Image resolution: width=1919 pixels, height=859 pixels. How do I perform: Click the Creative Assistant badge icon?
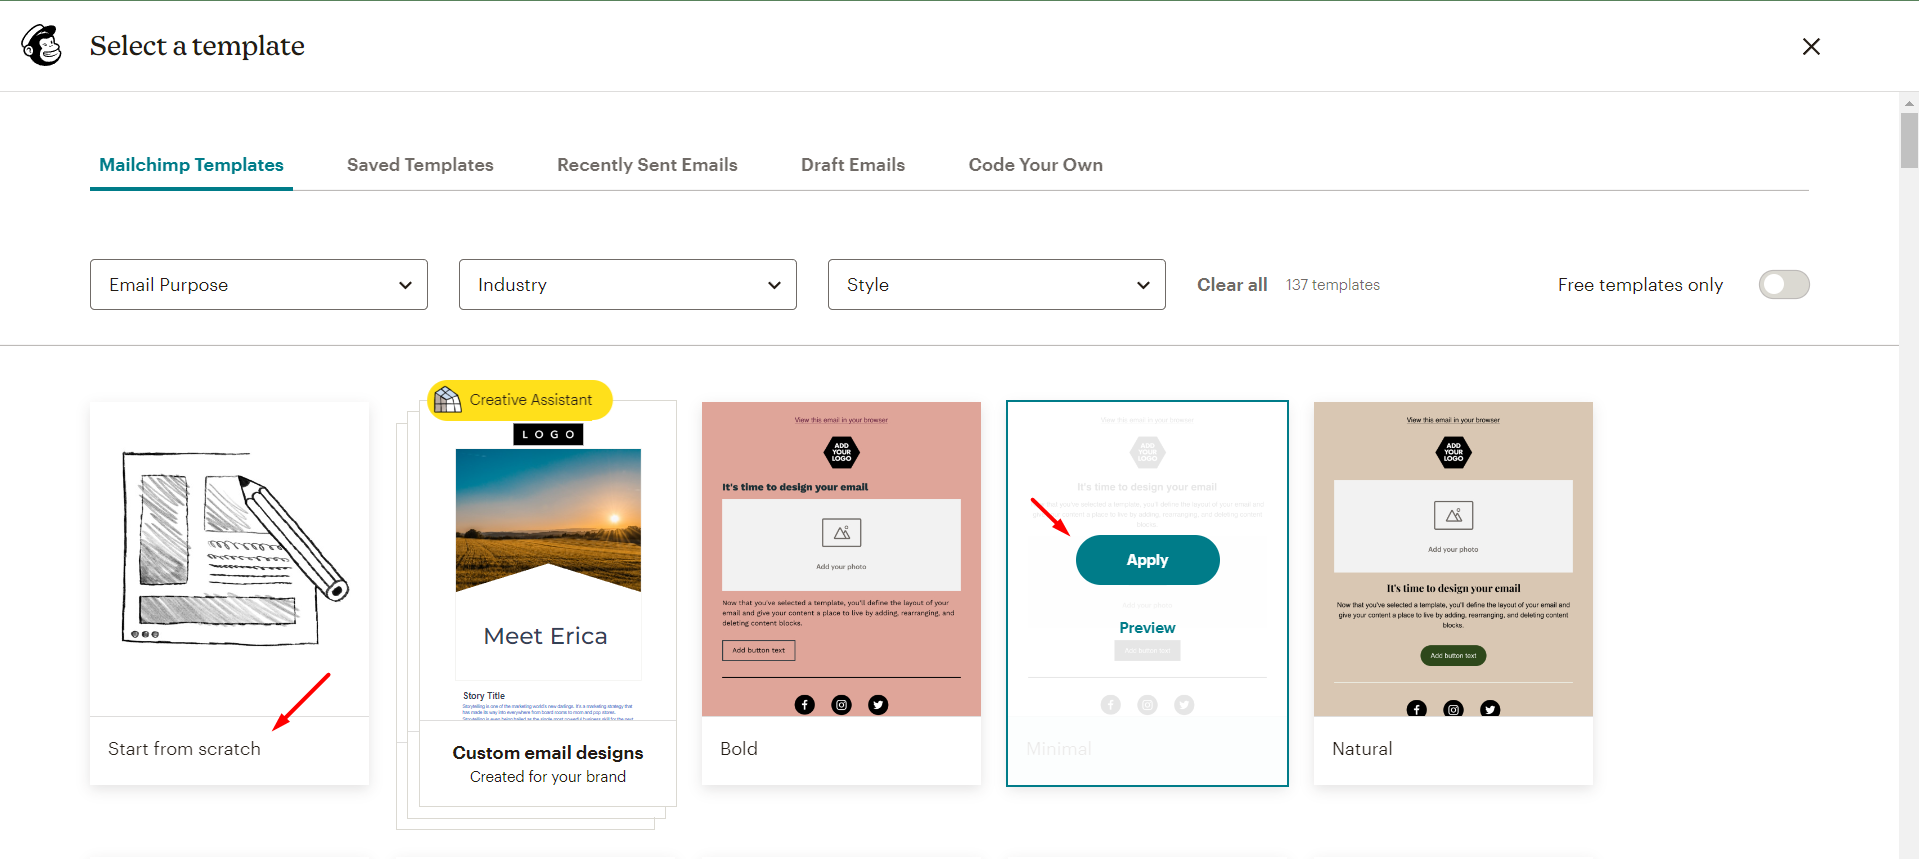pos(448,400)
